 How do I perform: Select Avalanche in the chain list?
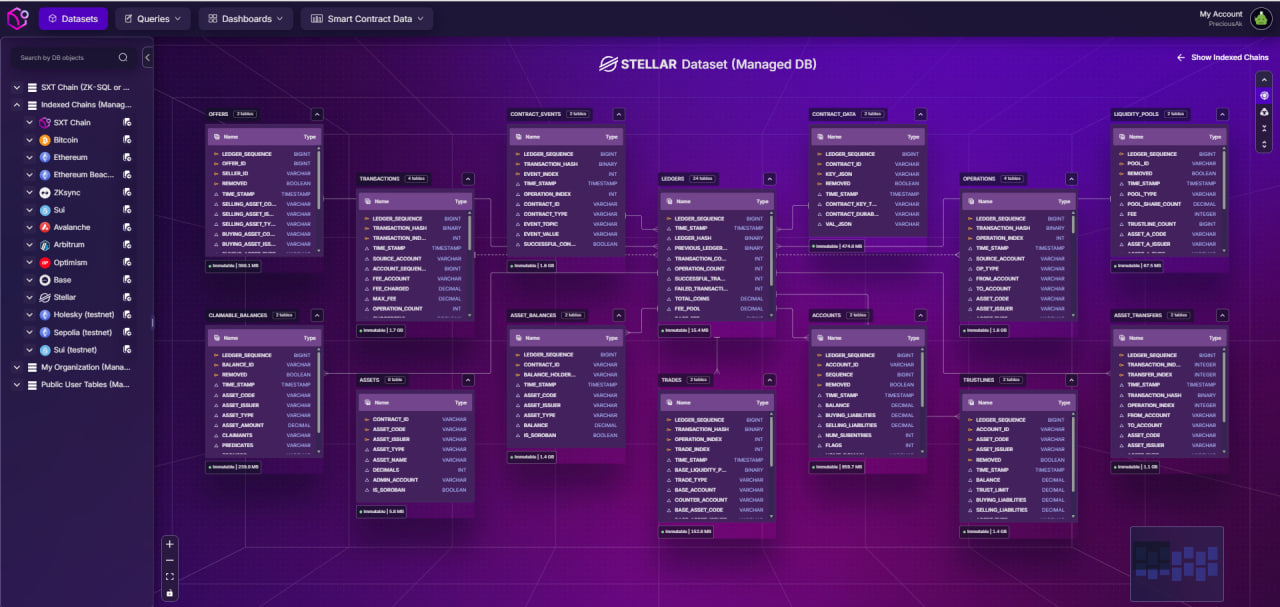pyautogui.click(x=72, y=227)
